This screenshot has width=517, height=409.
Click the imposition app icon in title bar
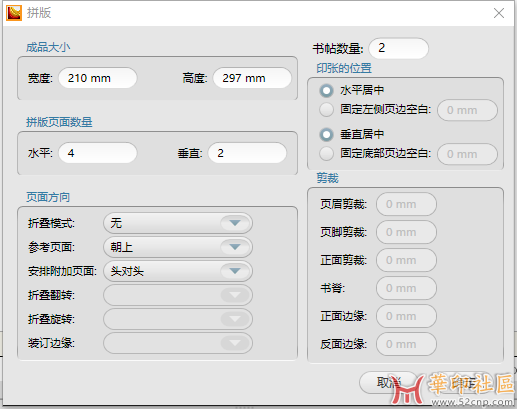pos(14,13)
